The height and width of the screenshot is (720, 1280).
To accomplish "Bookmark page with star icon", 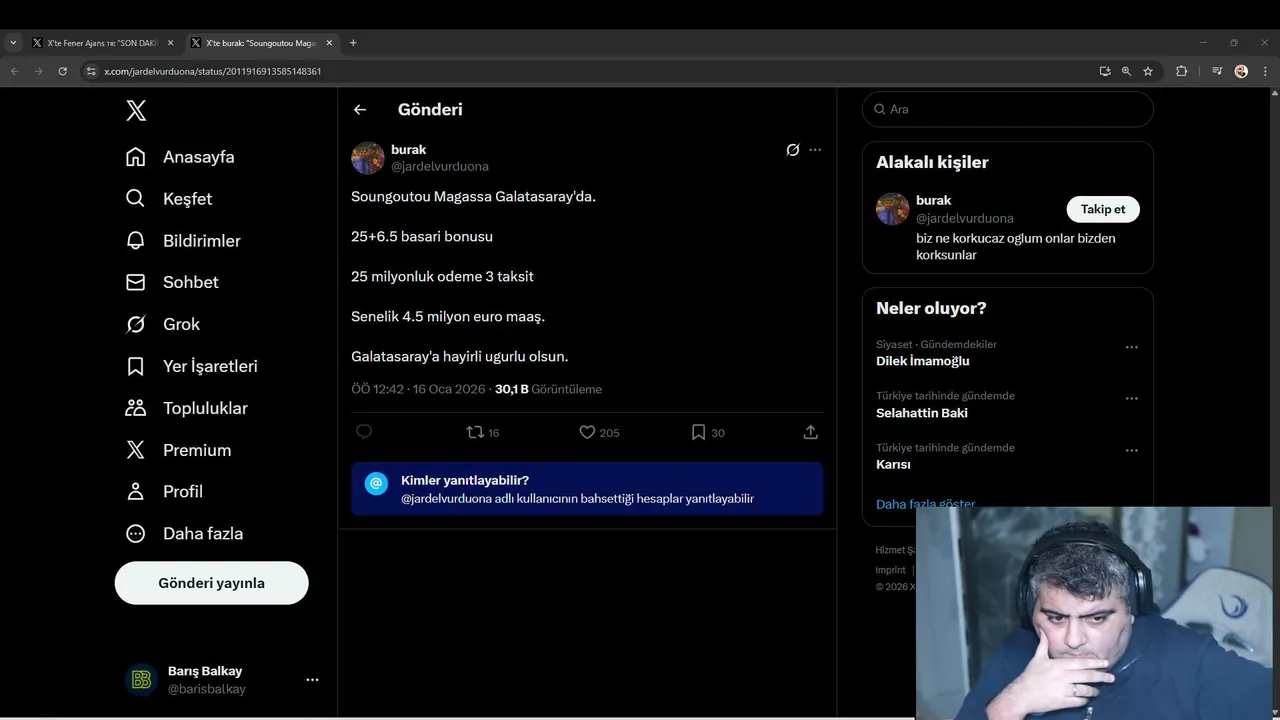I will (x=1148, y=71).
